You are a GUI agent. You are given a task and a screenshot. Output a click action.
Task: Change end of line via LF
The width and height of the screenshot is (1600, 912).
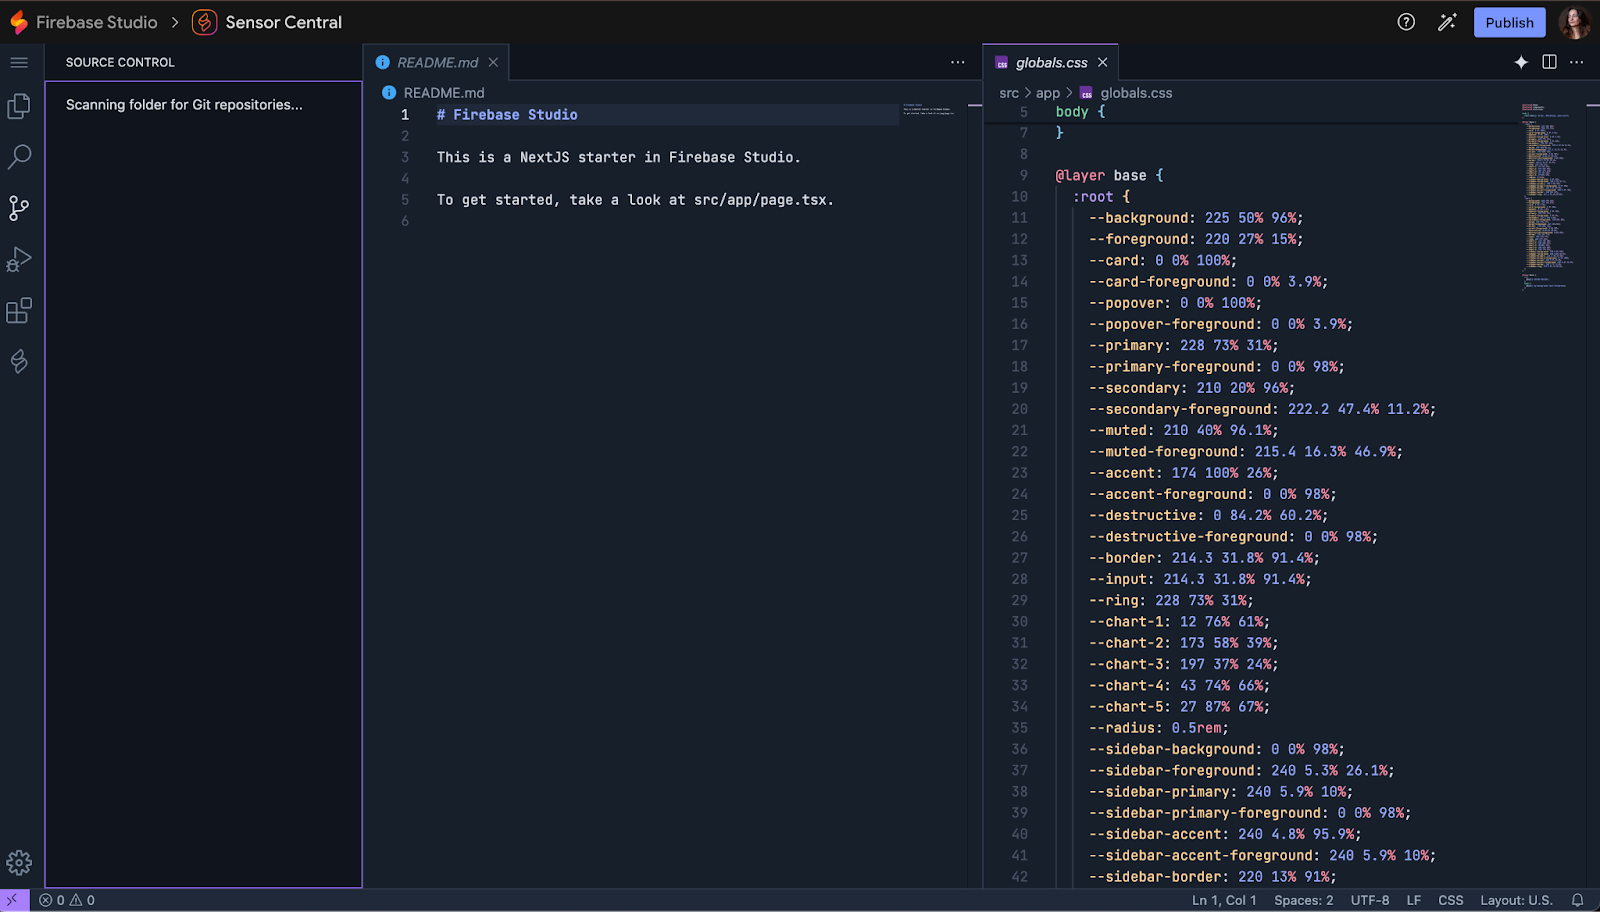pyautogui.click(x=1414, y=900)
